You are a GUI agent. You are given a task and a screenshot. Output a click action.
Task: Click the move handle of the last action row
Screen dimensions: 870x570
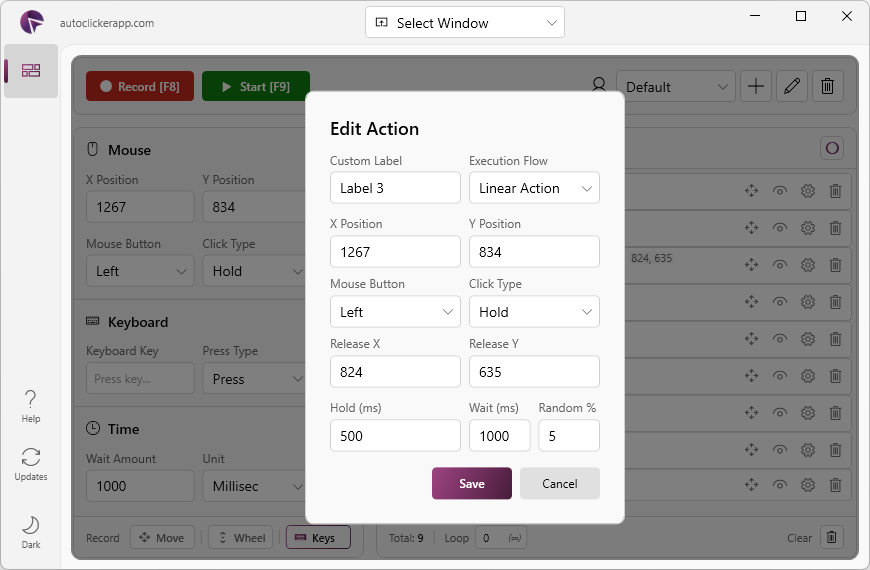point(751,485)
